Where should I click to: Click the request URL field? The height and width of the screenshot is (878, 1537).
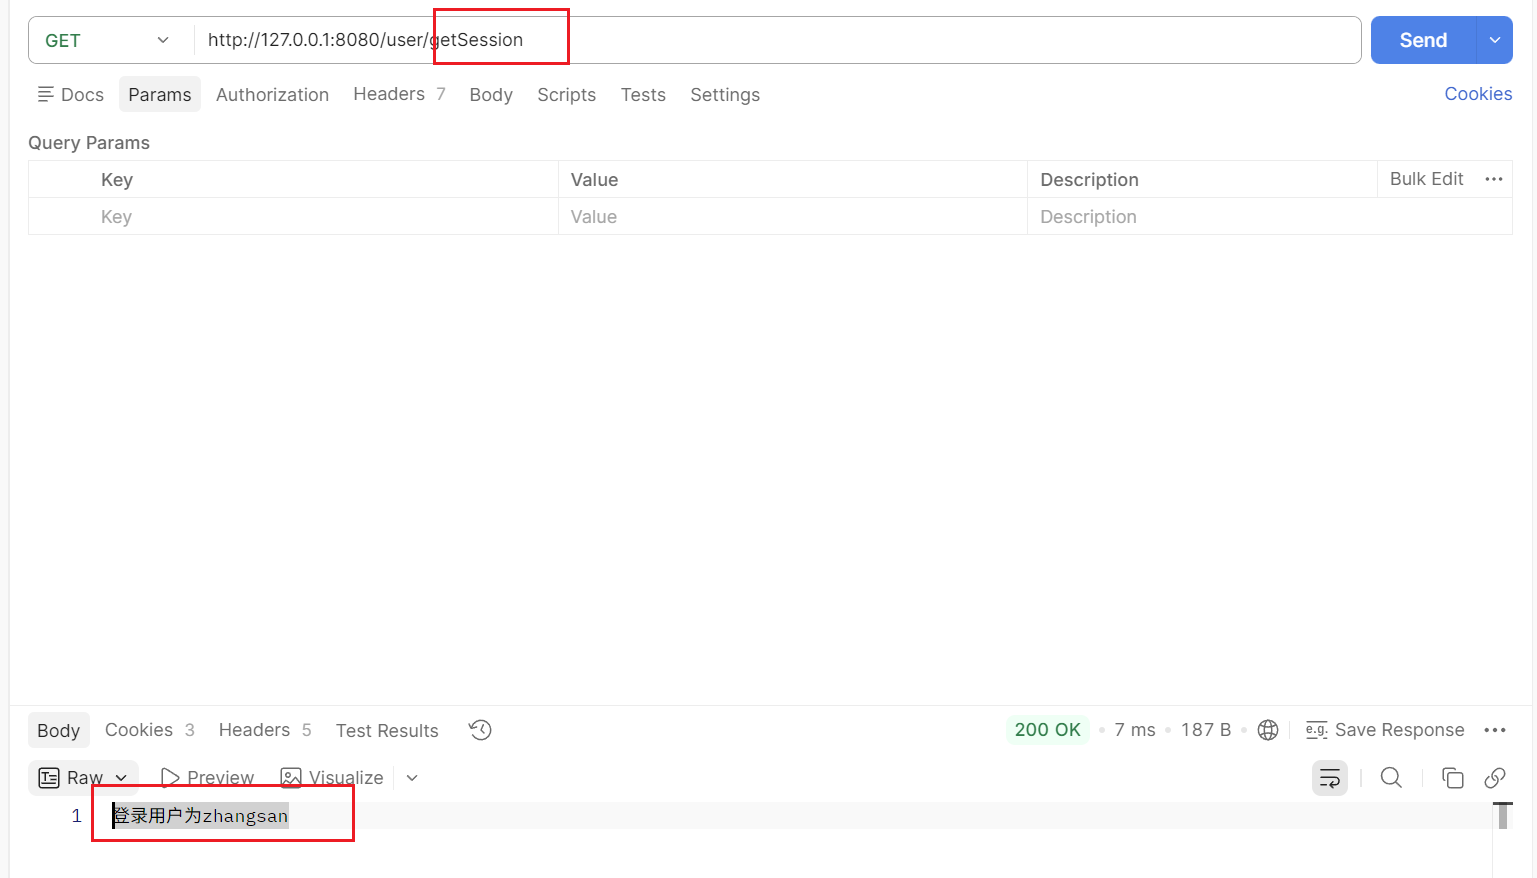(778, 40)
